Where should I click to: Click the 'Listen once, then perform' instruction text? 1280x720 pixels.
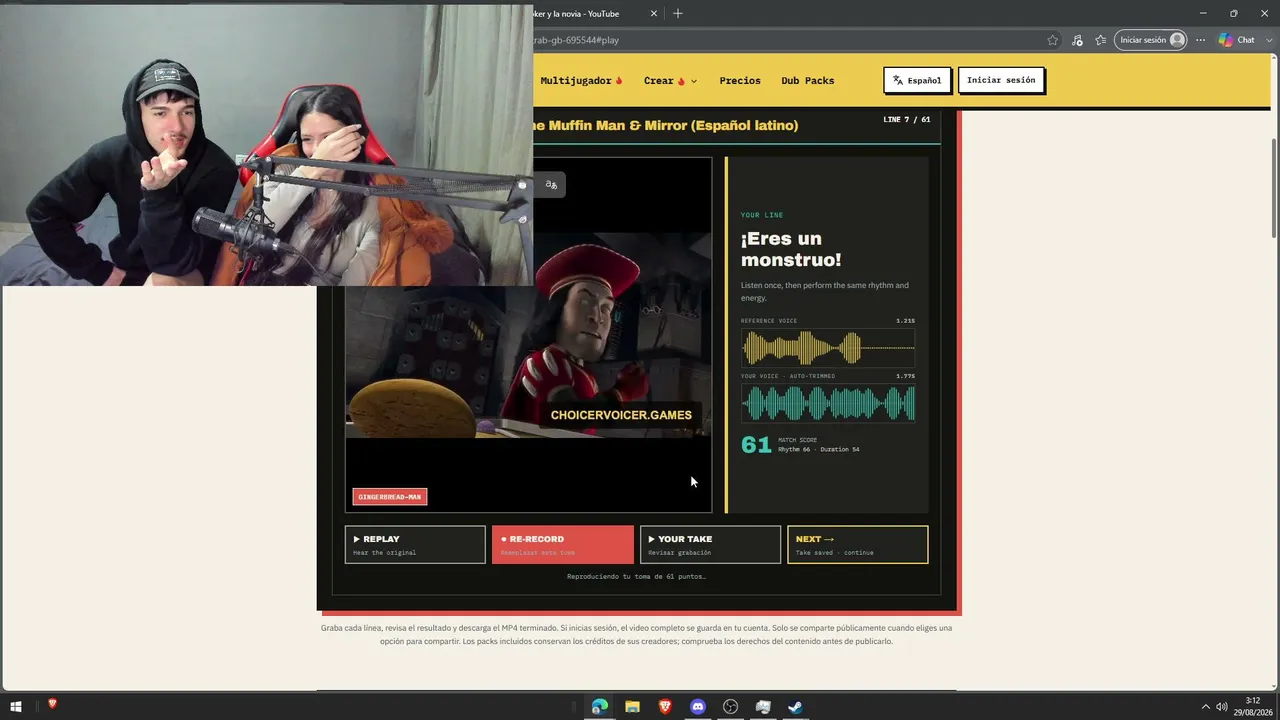[x=825, y=292]
